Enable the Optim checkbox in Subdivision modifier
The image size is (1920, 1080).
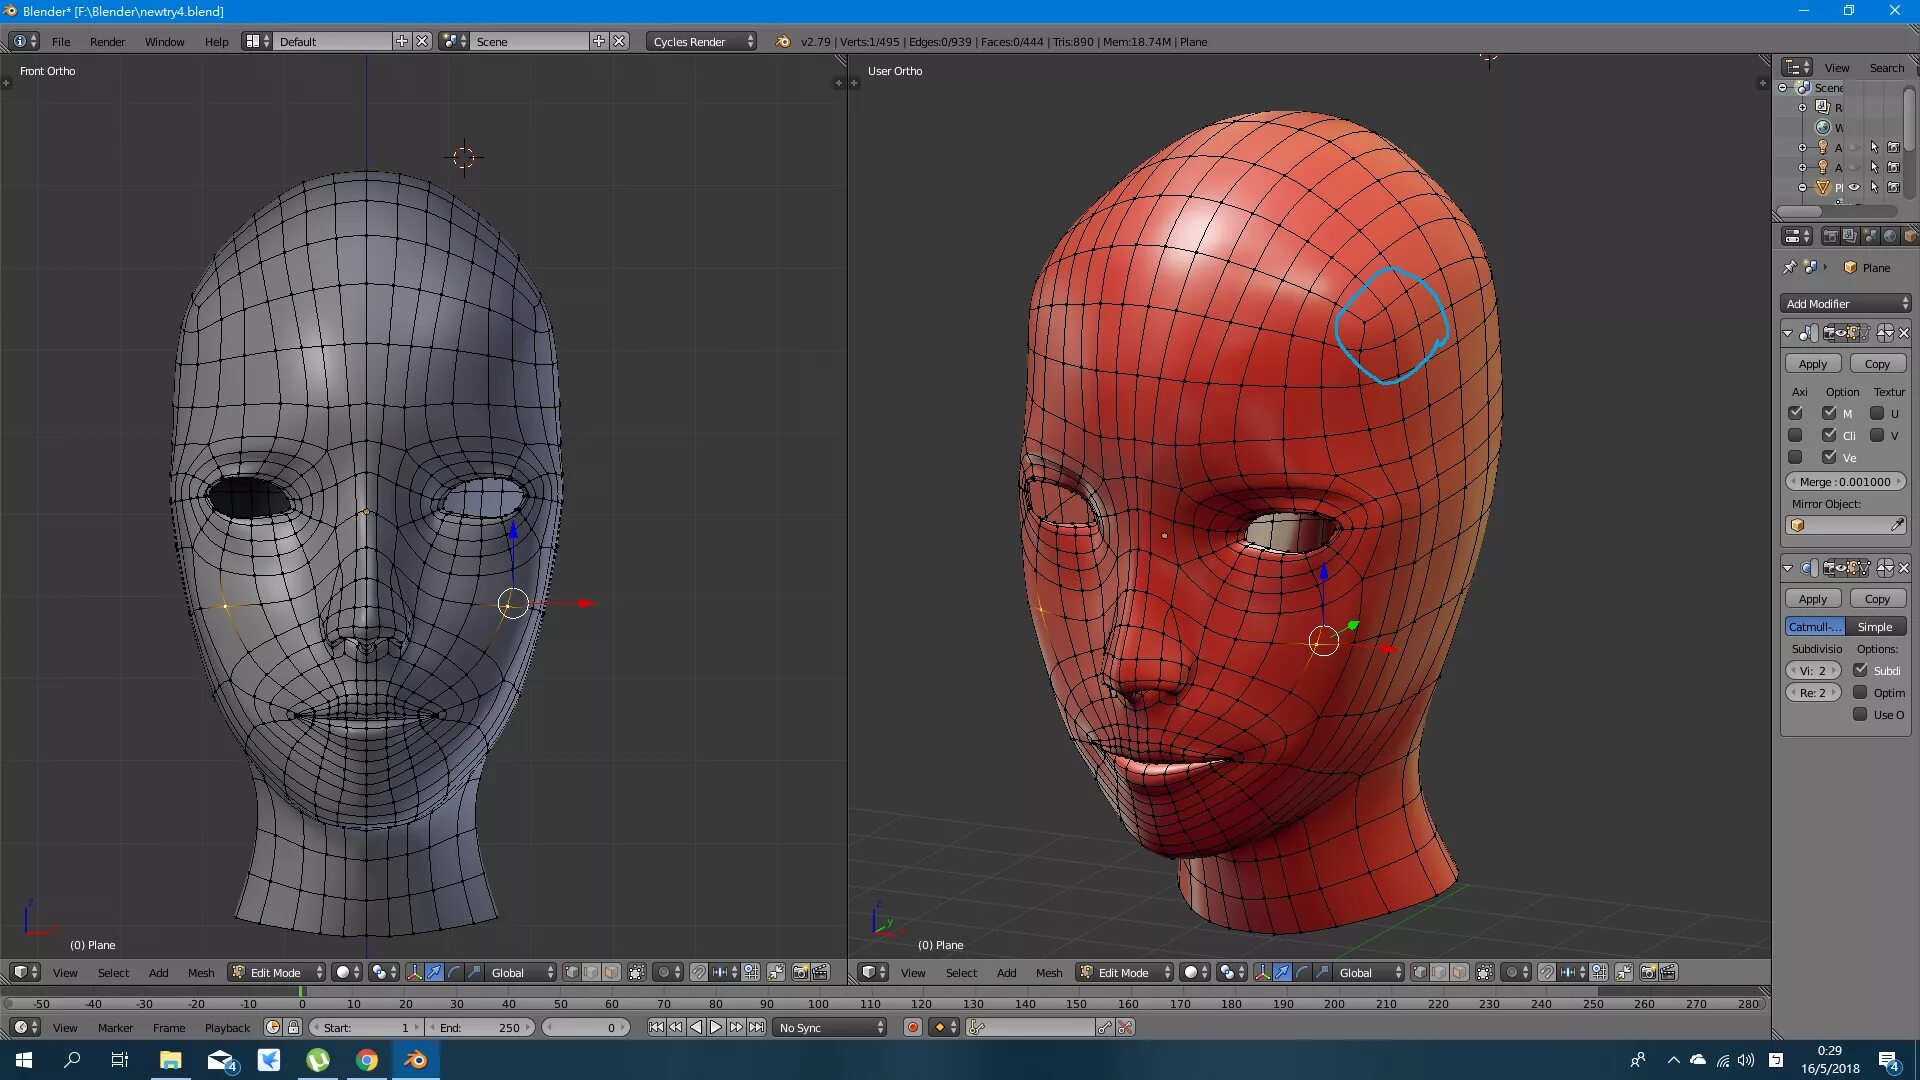pos(1860,692)
